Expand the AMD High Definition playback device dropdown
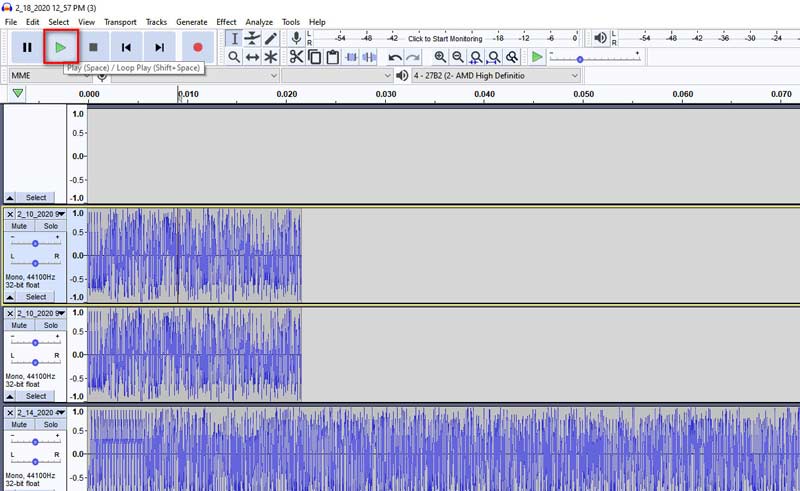Viewport: 800px width, 491px height. click(495, 76)
